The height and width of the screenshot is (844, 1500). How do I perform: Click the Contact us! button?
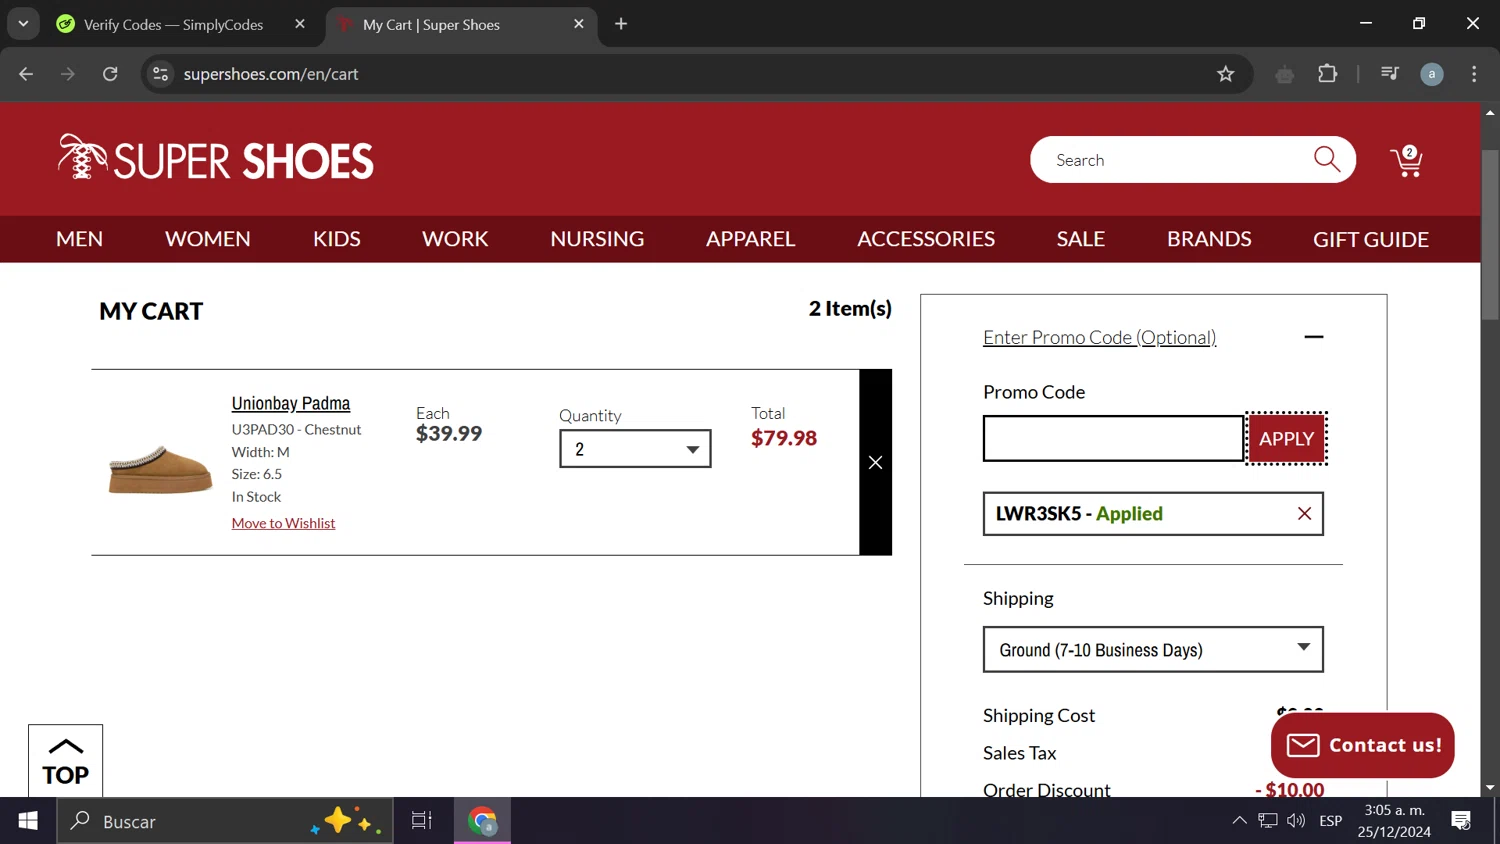tap(1362, 745)
